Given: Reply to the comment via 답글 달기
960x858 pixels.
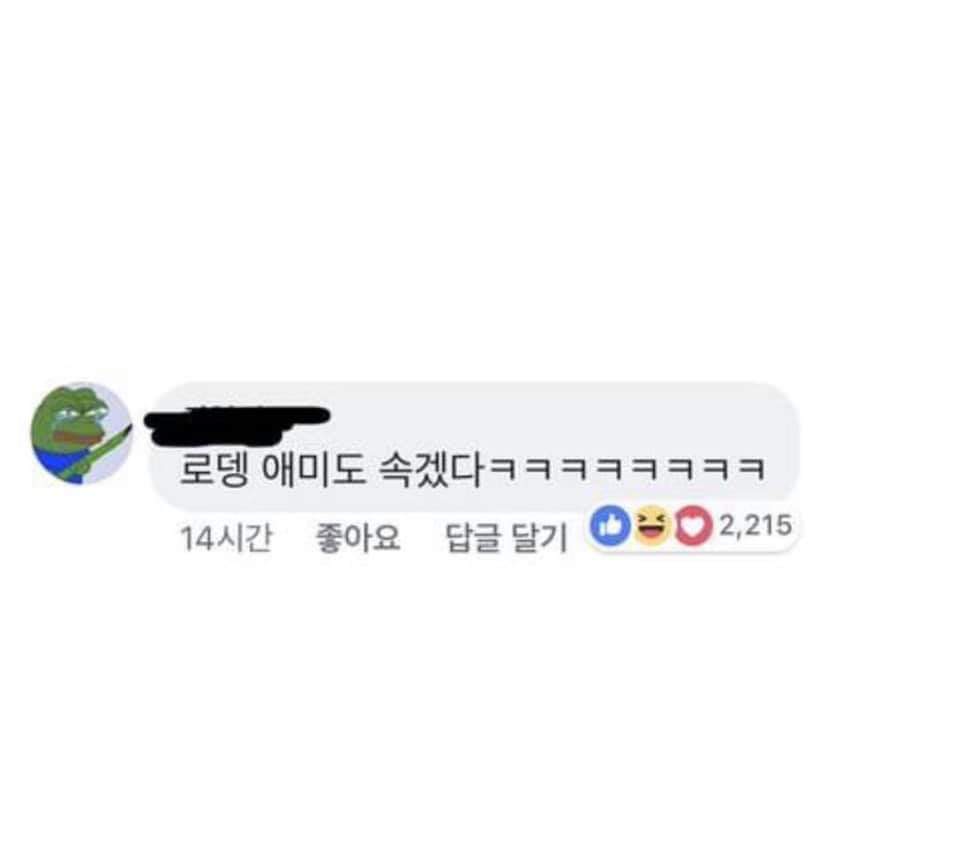Looking at the screenshot, I should click(x=506, y=538).
